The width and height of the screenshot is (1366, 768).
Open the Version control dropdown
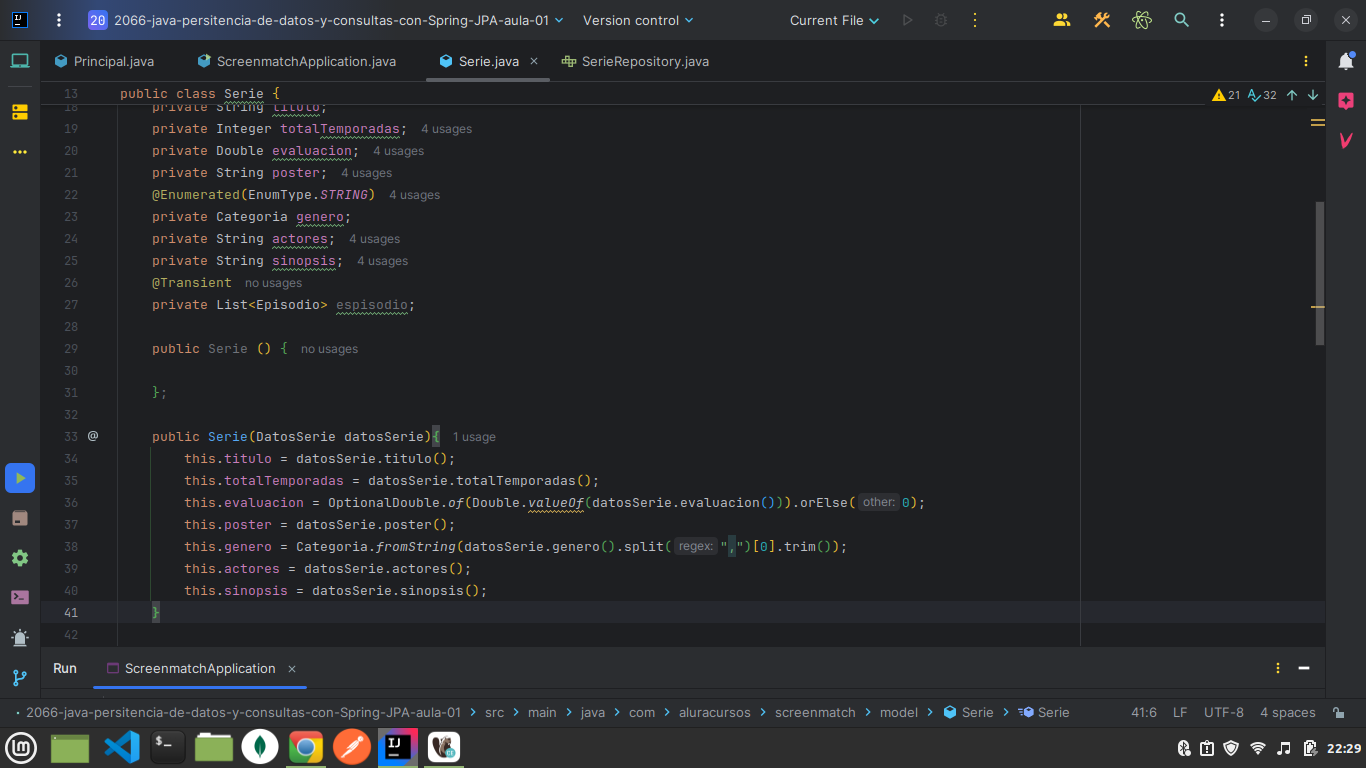point(638,20)
